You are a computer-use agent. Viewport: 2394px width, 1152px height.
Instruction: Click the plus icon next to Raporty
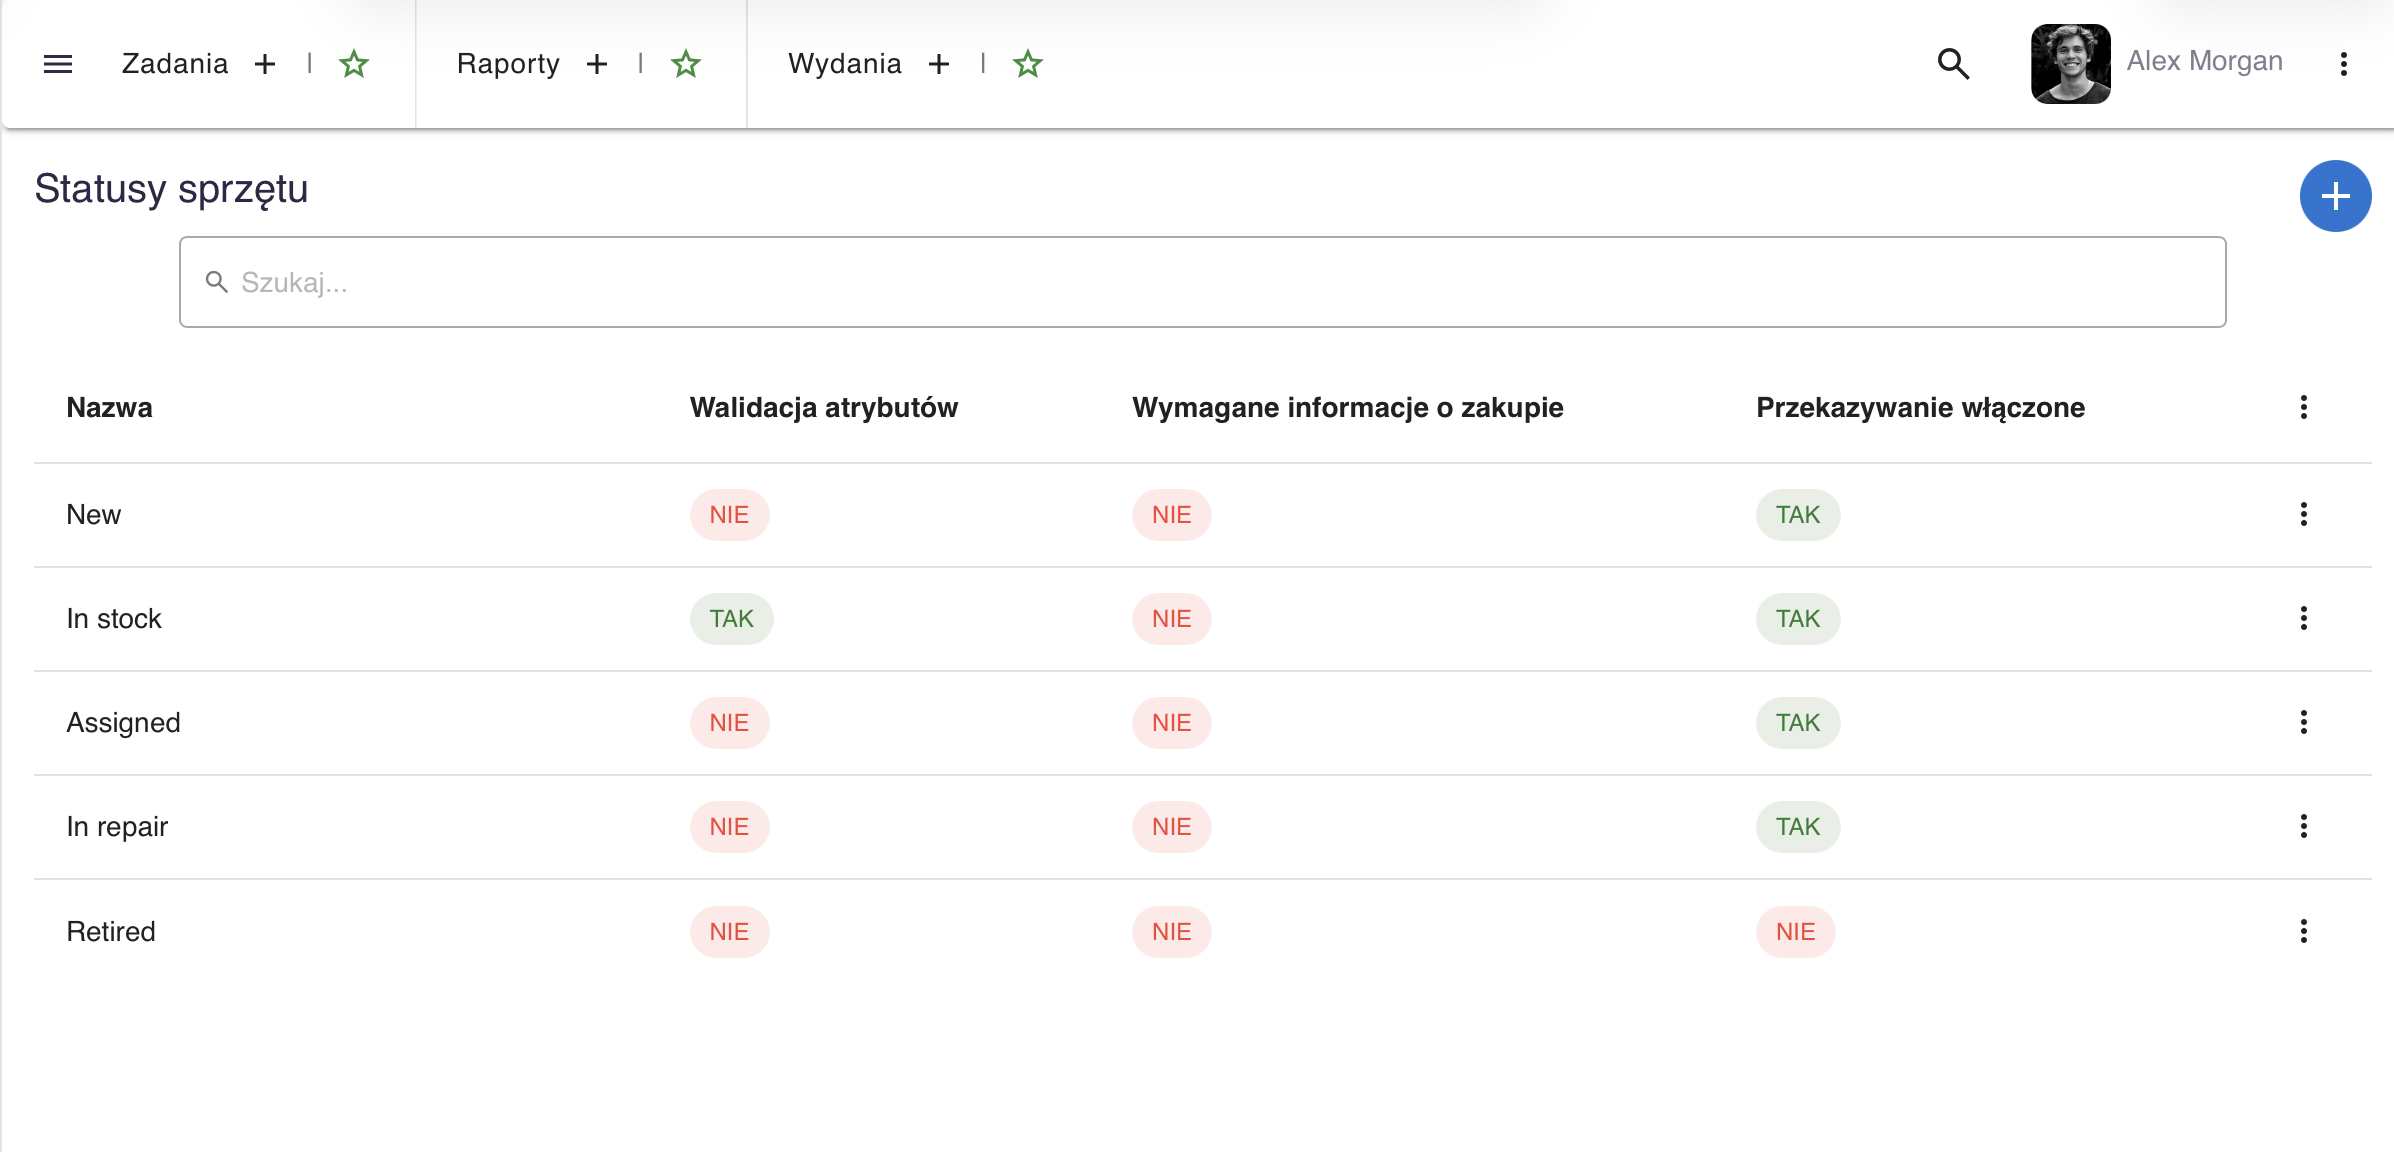[597, 64]
